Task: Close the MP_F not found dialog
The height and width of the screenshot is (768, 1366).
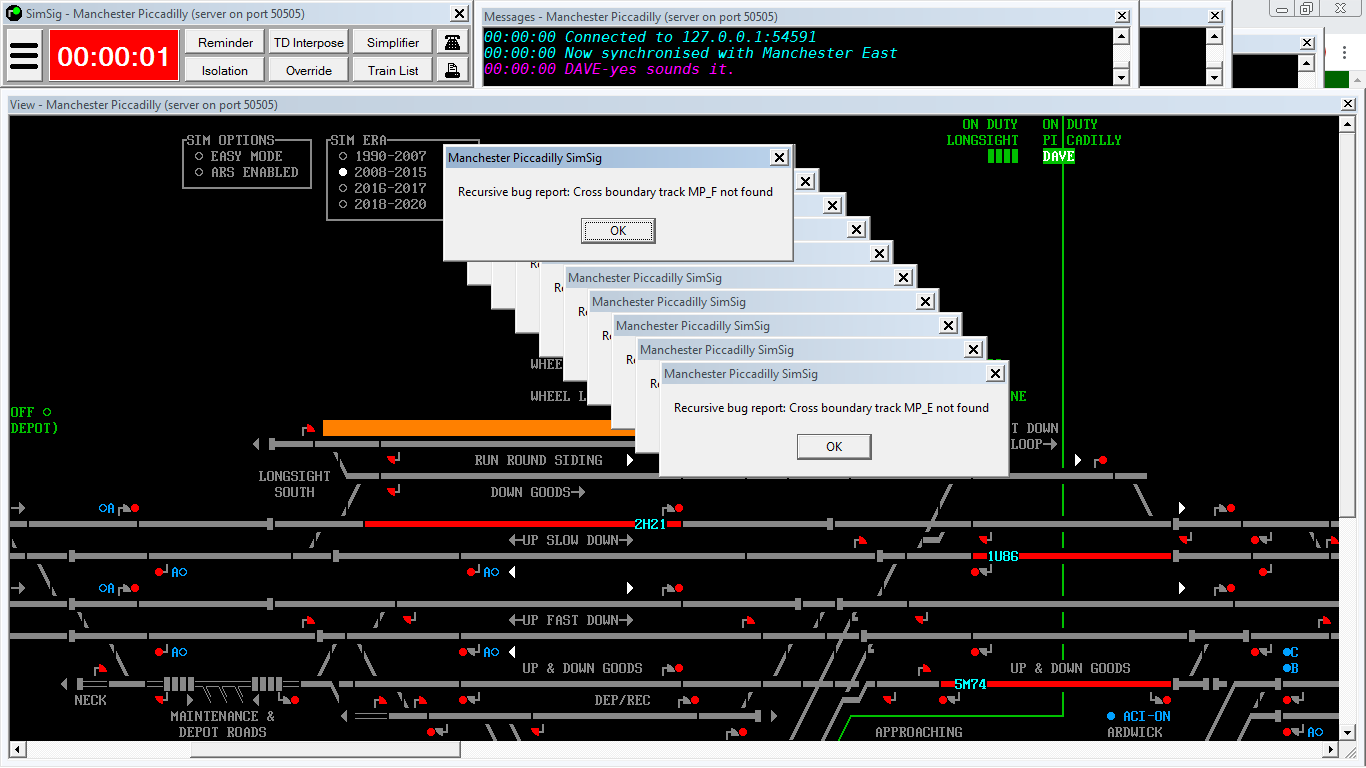Action: point(779,157)
